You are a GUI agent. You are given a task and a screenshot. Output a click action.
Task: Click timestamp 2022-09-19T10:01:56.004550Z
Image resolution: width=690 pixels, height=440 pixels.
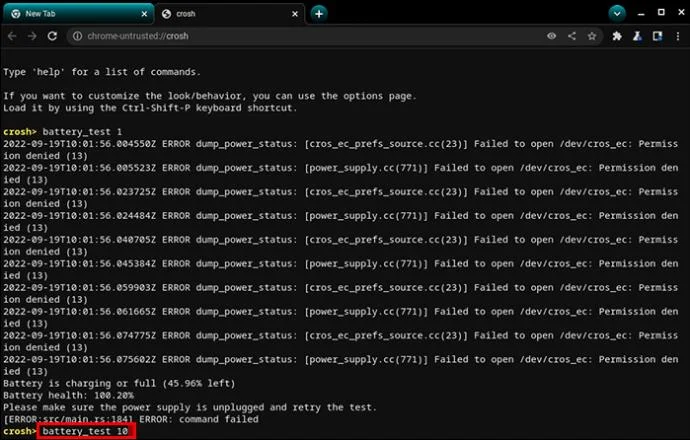79,144
